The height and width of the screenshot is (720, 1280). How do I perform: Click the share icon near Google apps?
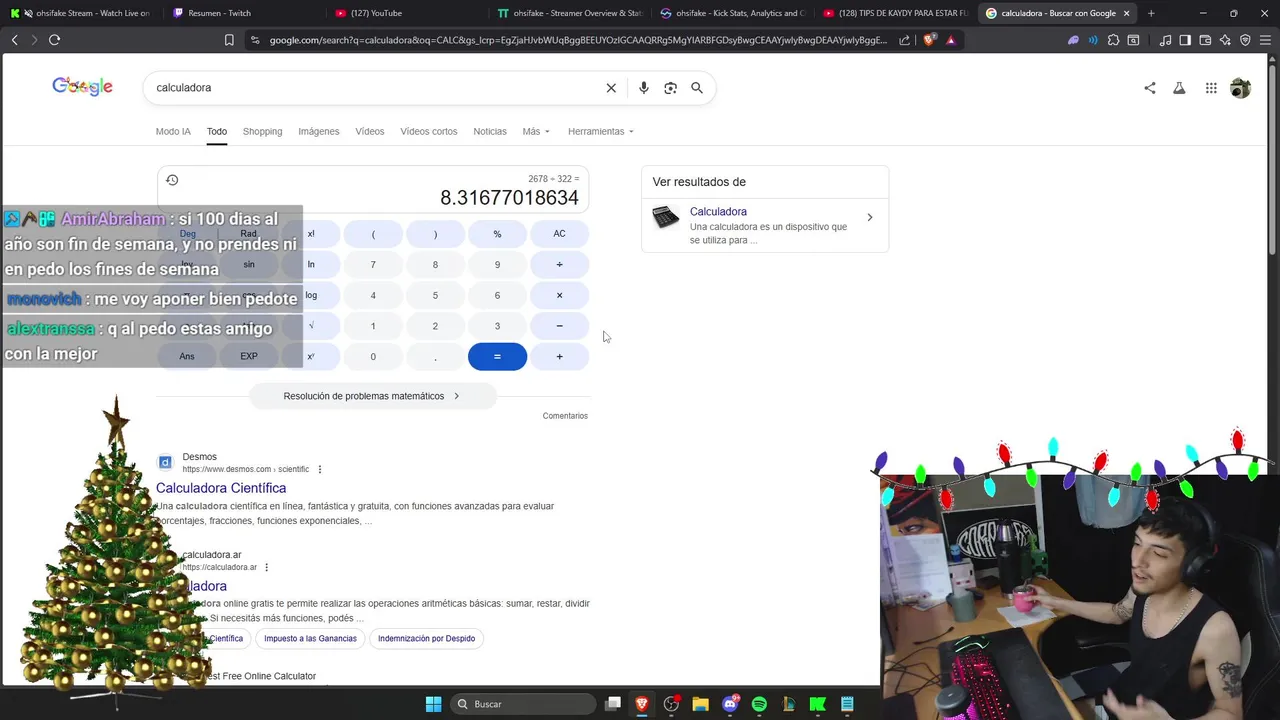[x=1150, y=88]
